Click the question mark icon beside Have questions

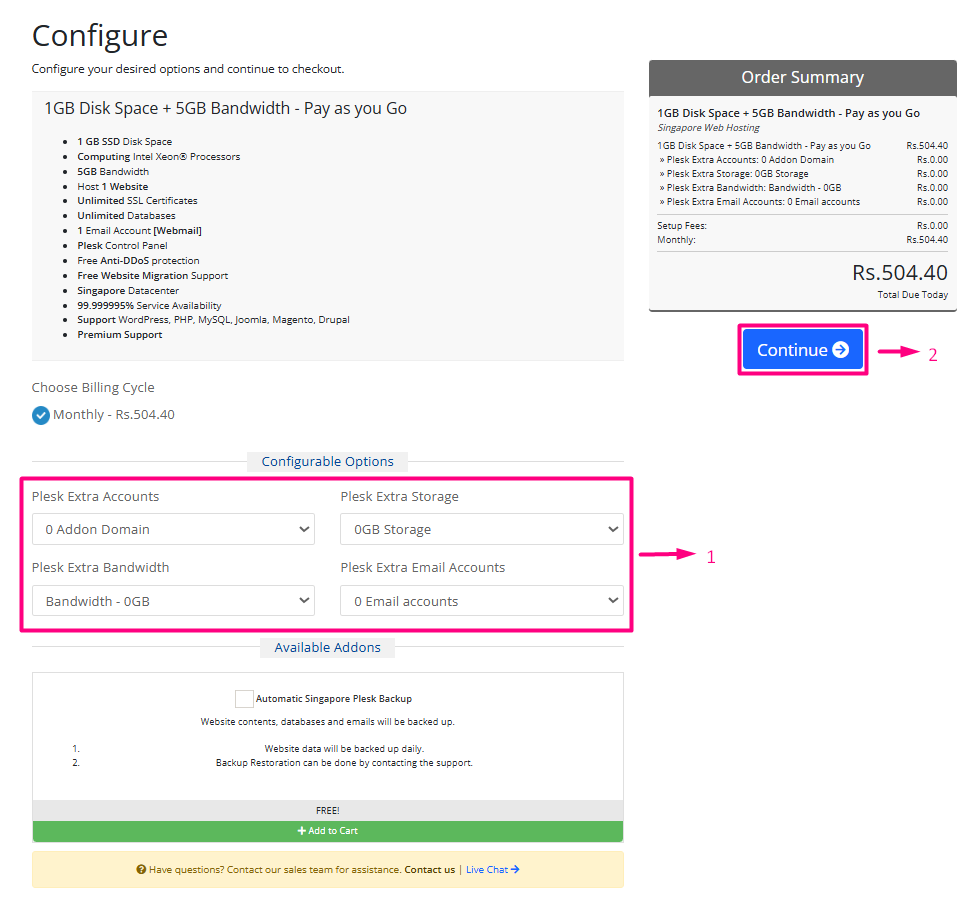coord(141,870)
